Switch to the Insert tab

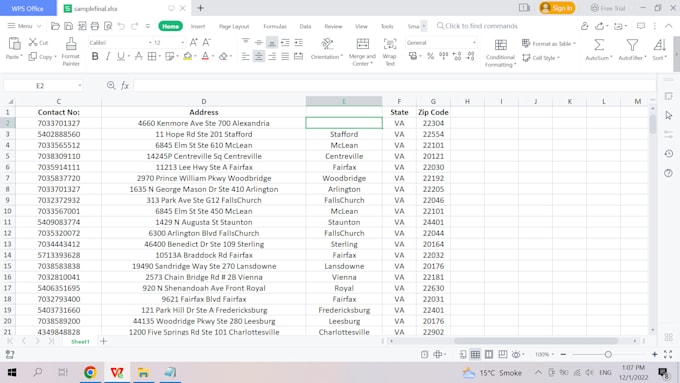click(198, 26)
